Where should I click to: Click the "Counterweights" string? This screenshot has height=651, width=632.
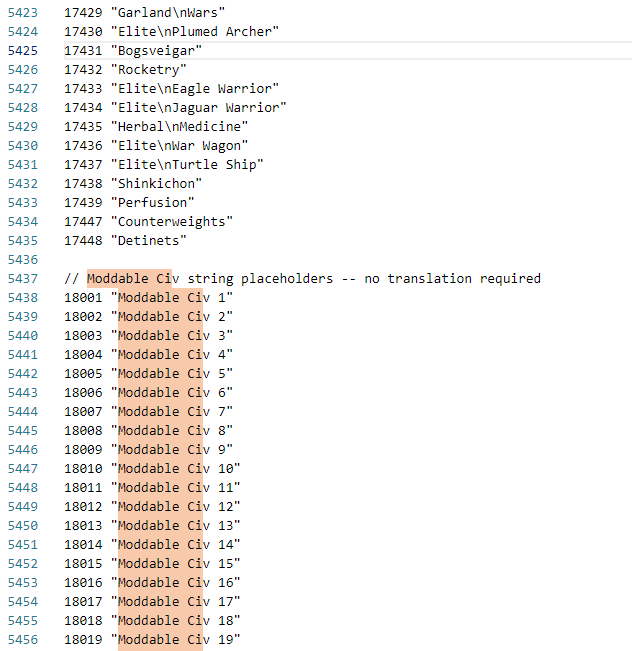click(172, 221)
